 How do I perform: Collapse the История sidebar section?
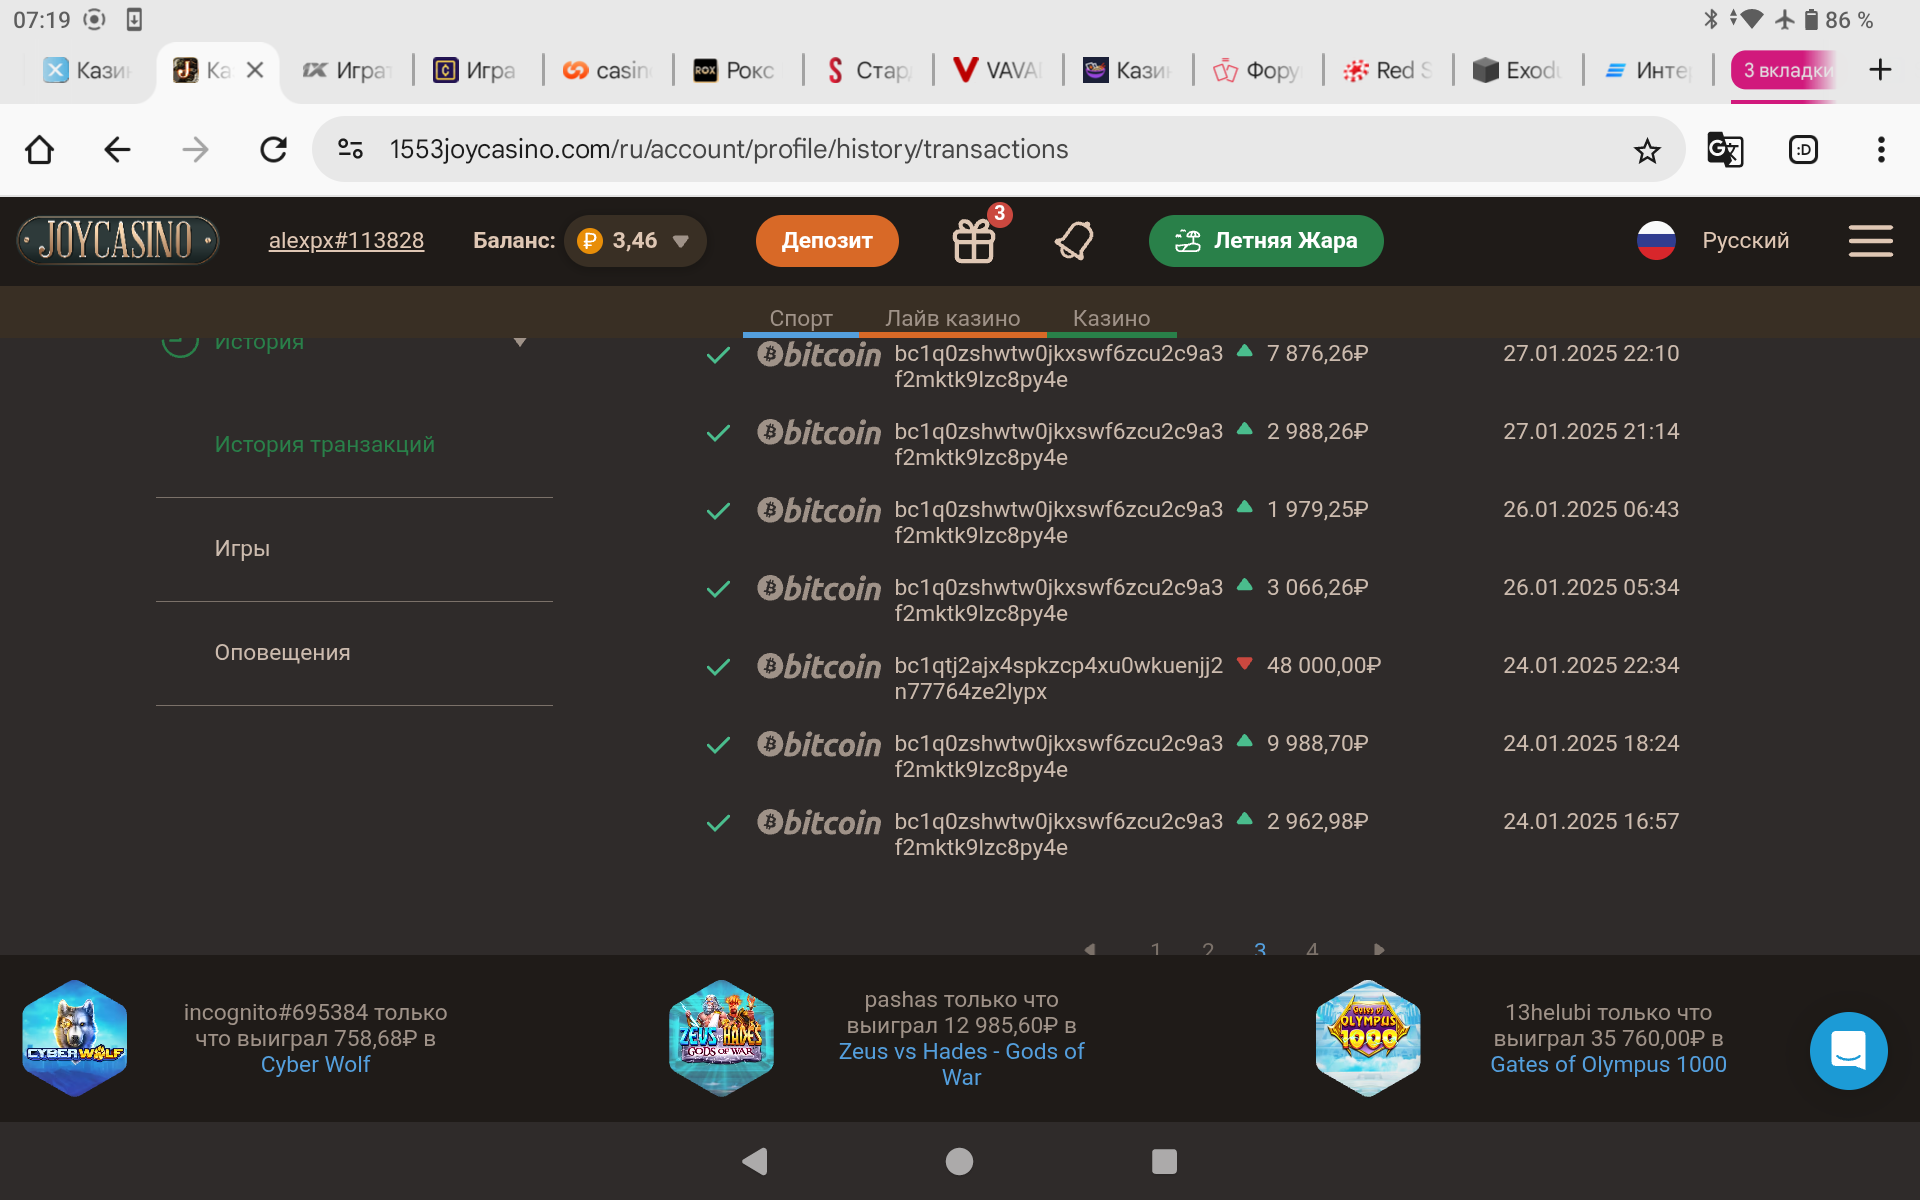(x=519, y=342)
